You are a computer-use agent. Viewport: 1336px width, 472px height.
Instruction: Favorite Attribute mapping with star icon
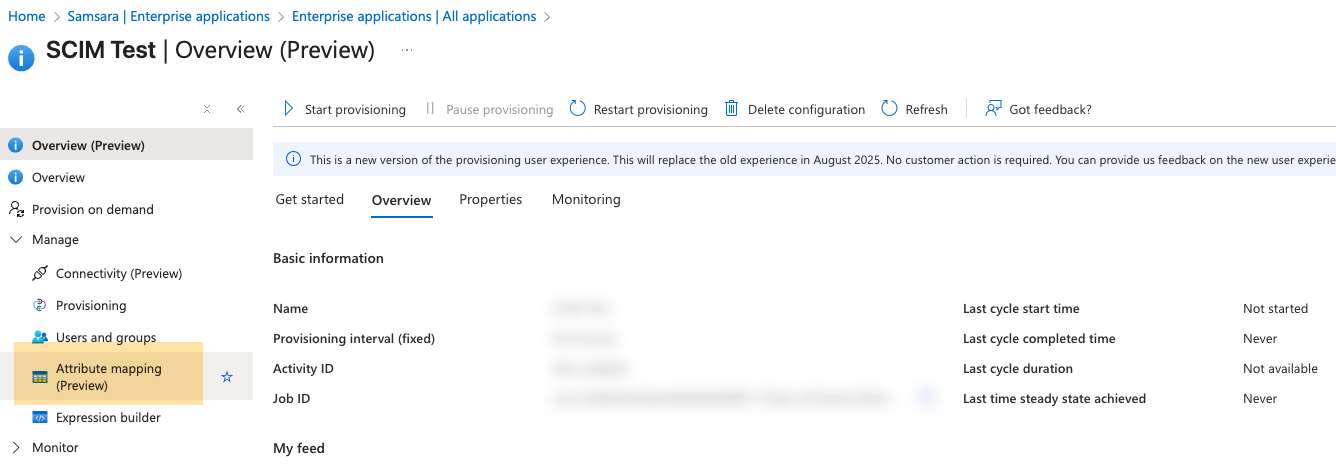click(227, 377)
